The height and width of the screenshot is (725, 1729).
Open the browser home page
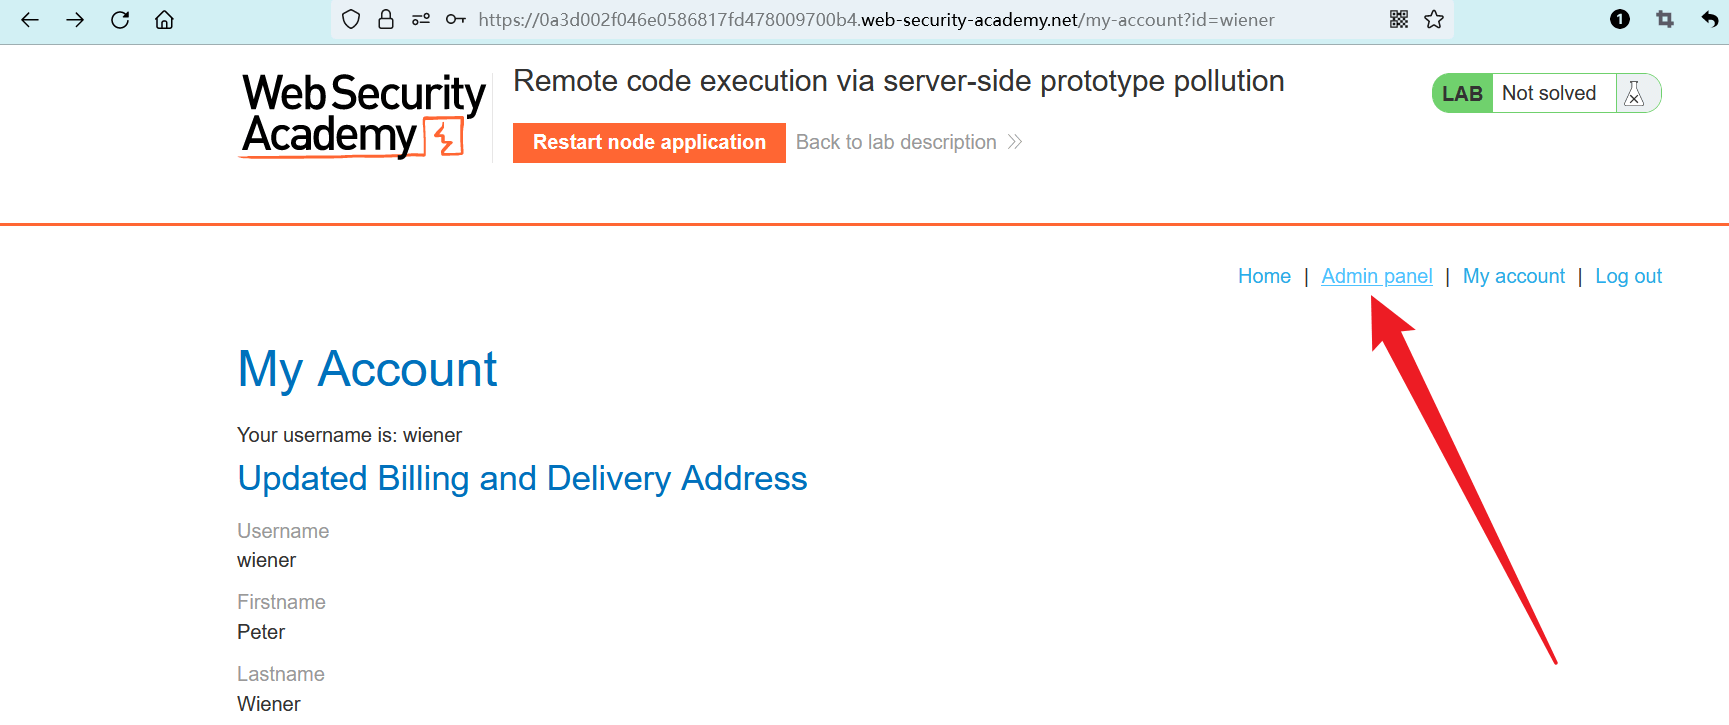tap(164, 20)
